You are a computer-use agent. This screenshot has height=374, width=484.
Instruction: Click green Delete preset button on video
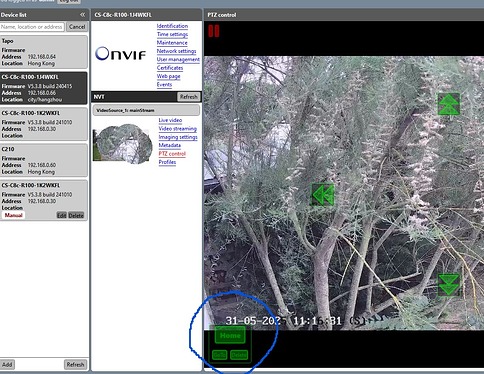pyautogui.click(x=239, y=355)
